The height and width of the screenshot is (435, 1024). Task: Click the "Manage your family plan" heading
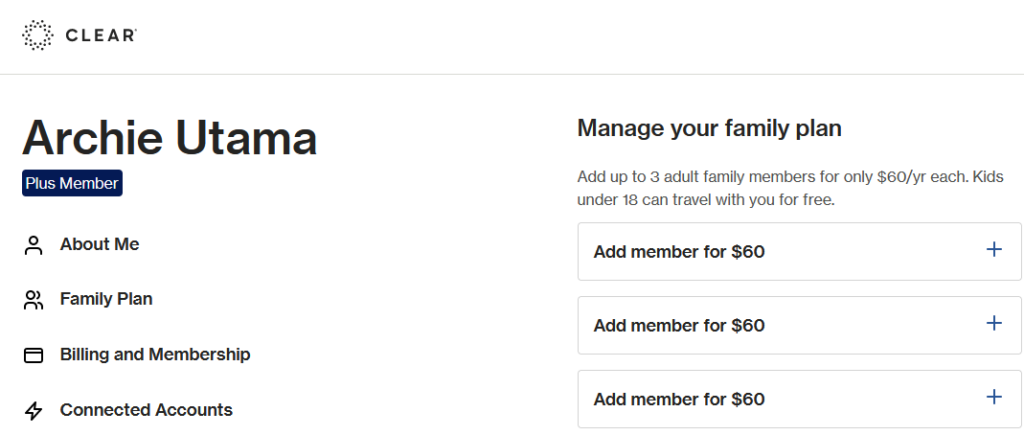point(709,128)
